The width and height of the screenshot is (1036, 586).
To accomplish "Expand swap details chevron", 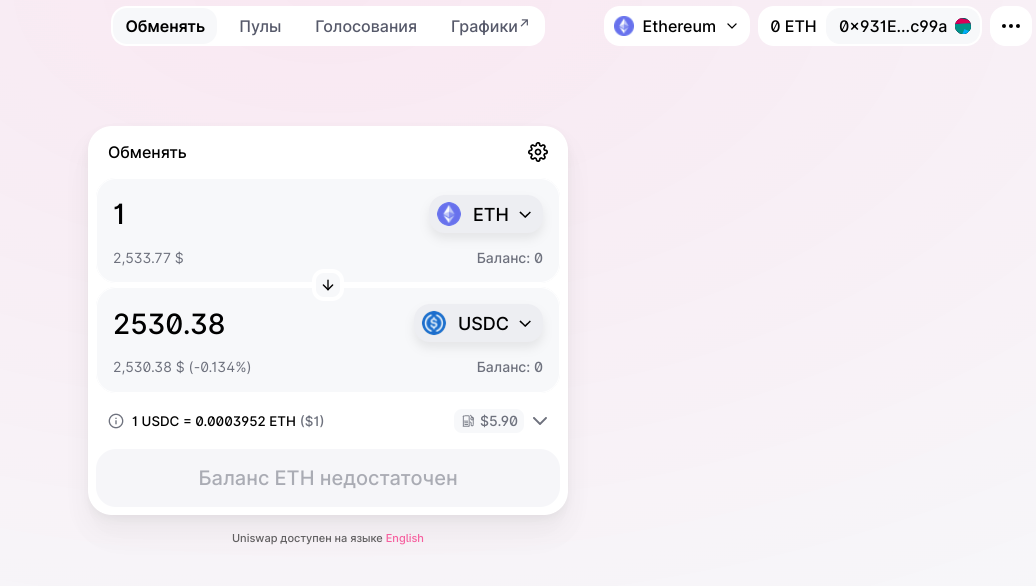I will coord(540,421).
